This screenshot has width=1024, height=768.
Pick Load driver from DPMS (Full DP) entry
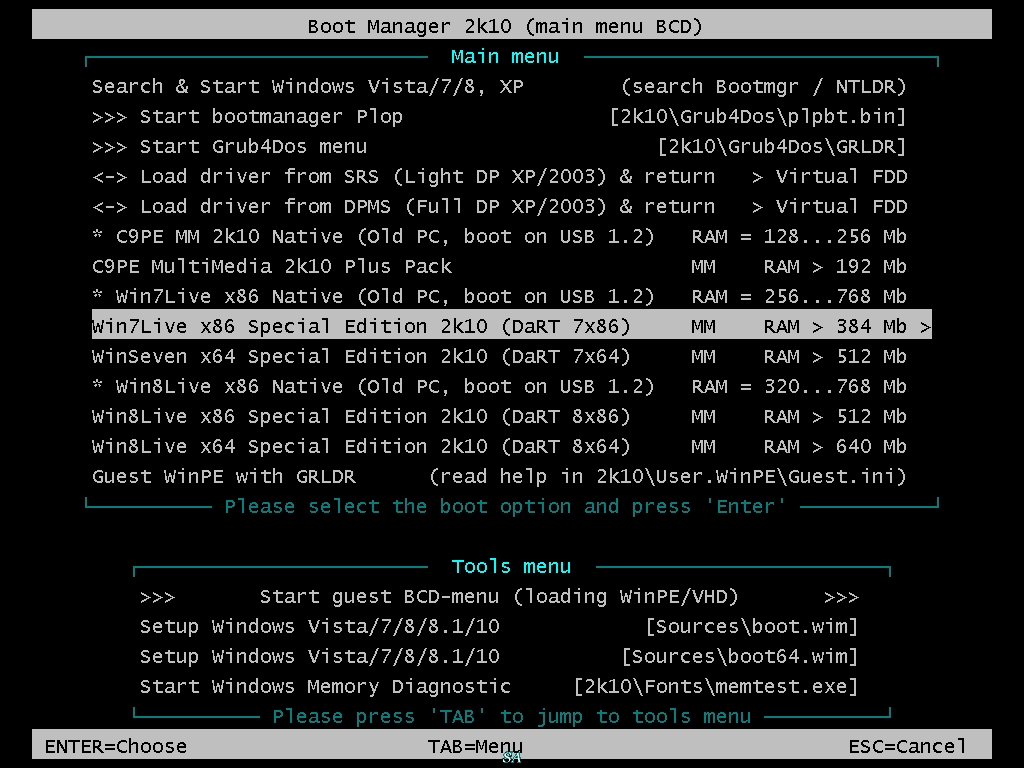500,207
